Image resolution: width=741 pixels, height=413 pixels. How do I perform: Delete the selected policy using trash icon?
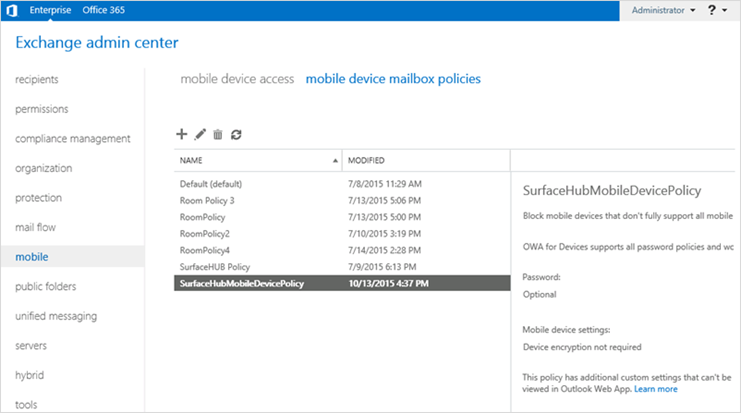(217, 134)
